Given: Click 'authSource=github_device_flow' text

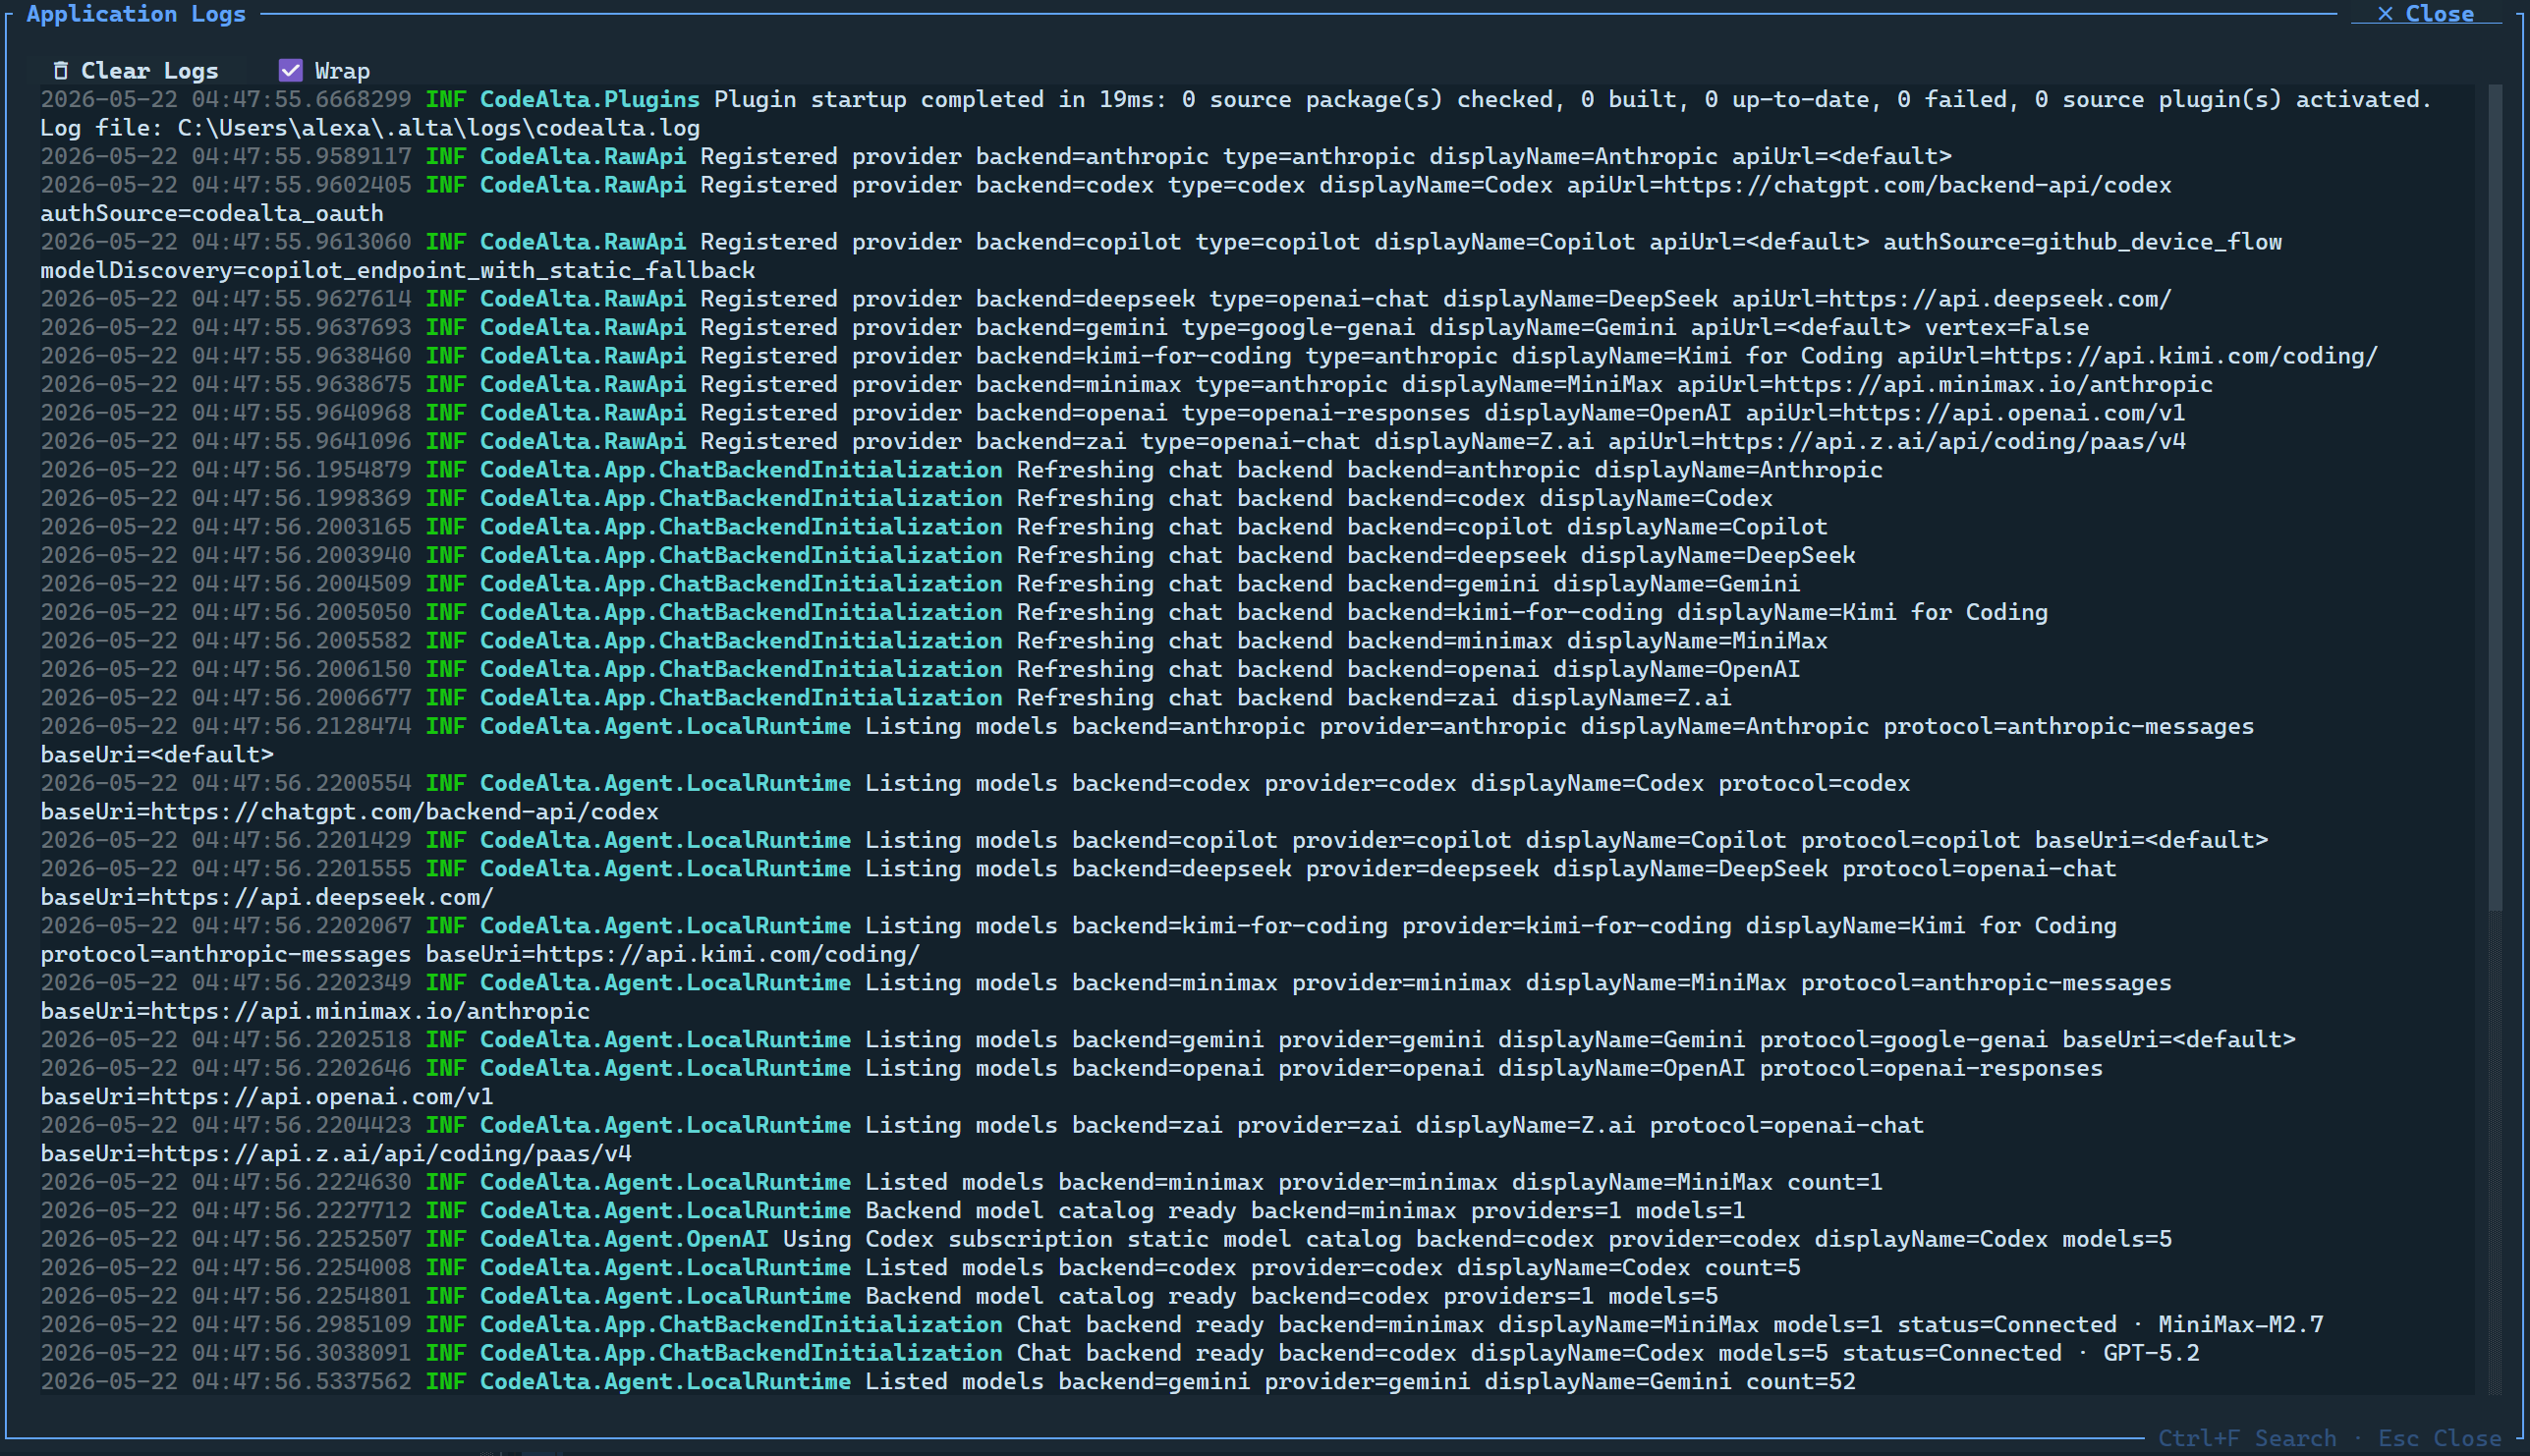Looking at the screenshot, I should pos(2082,242).
